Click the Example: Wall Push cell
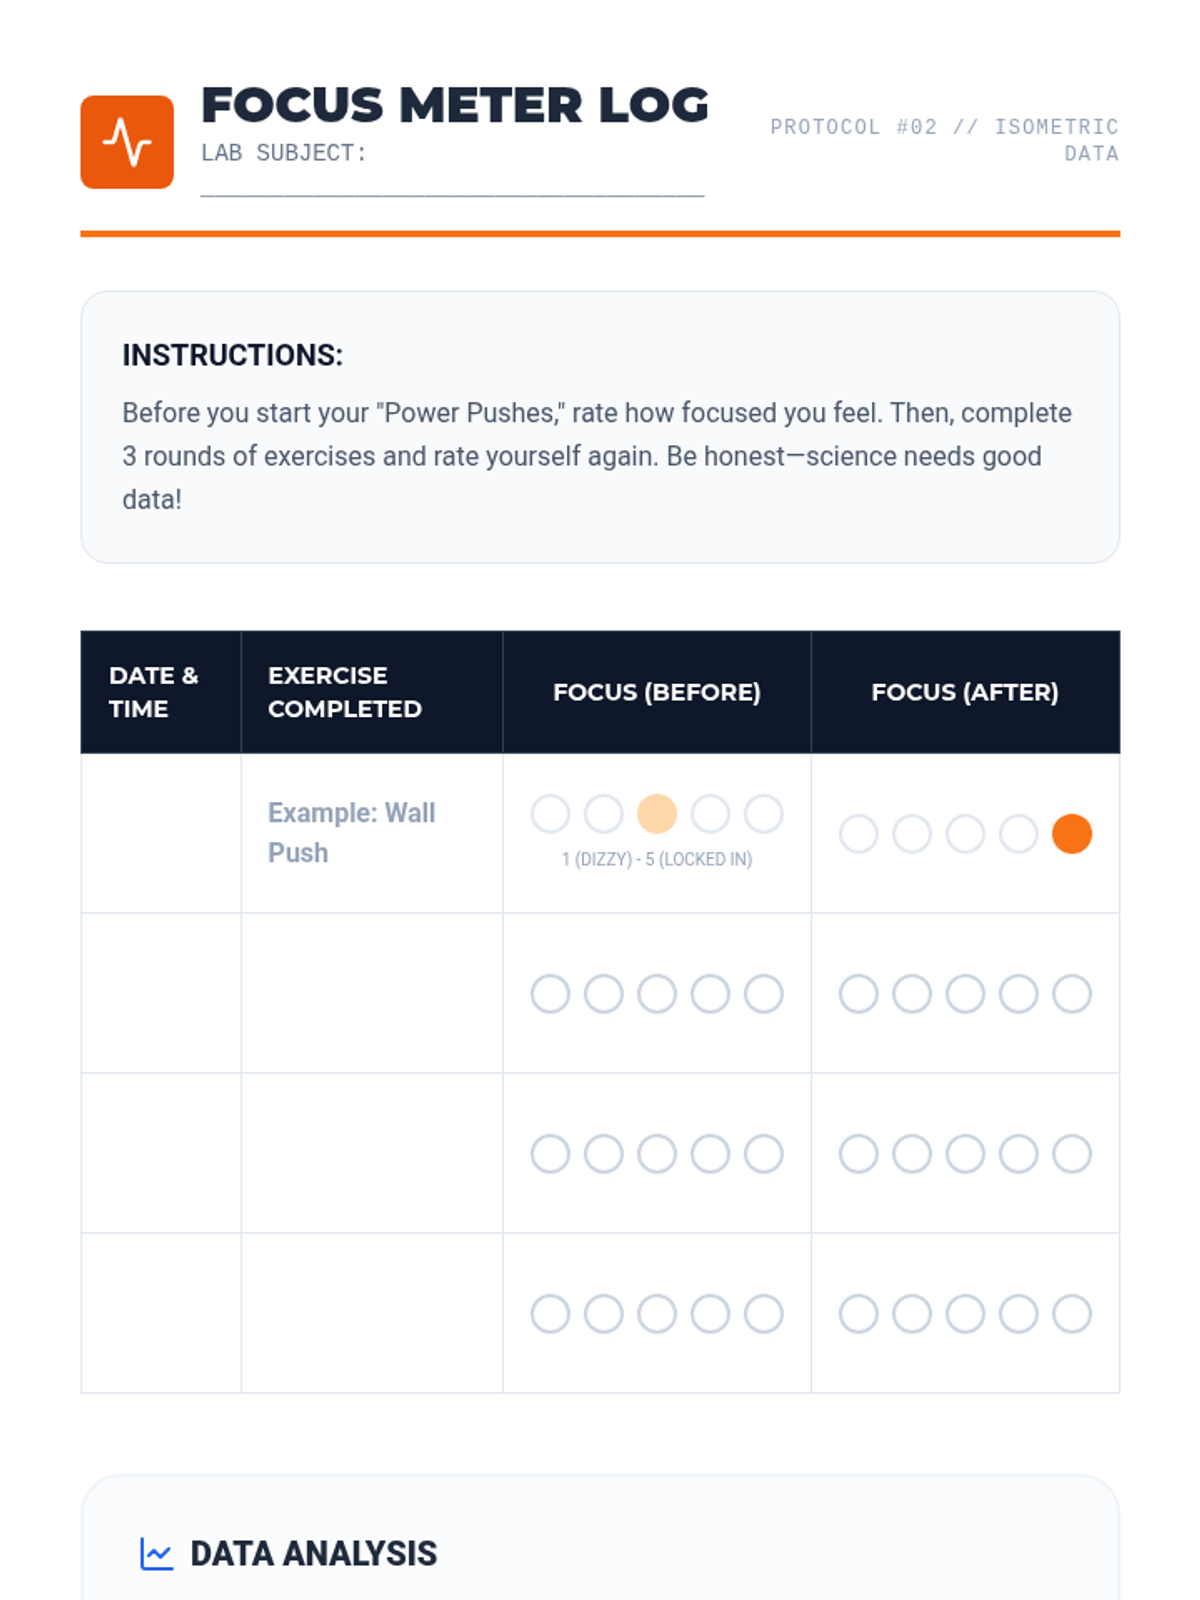The image size is (1200, 1600). [352, 832]
